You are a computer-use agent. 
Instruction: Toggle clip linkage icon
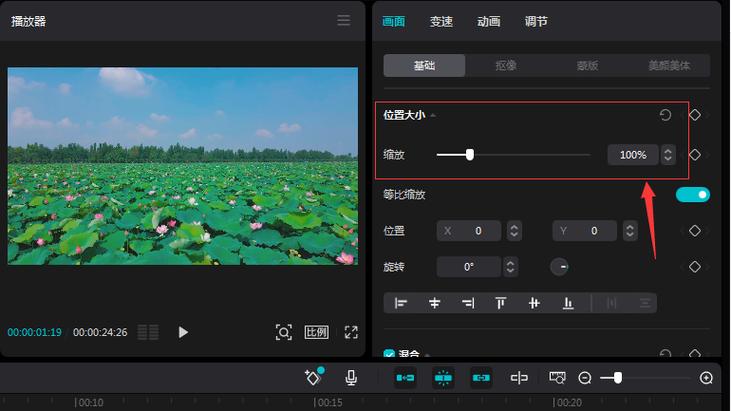(x=481, y=378)
